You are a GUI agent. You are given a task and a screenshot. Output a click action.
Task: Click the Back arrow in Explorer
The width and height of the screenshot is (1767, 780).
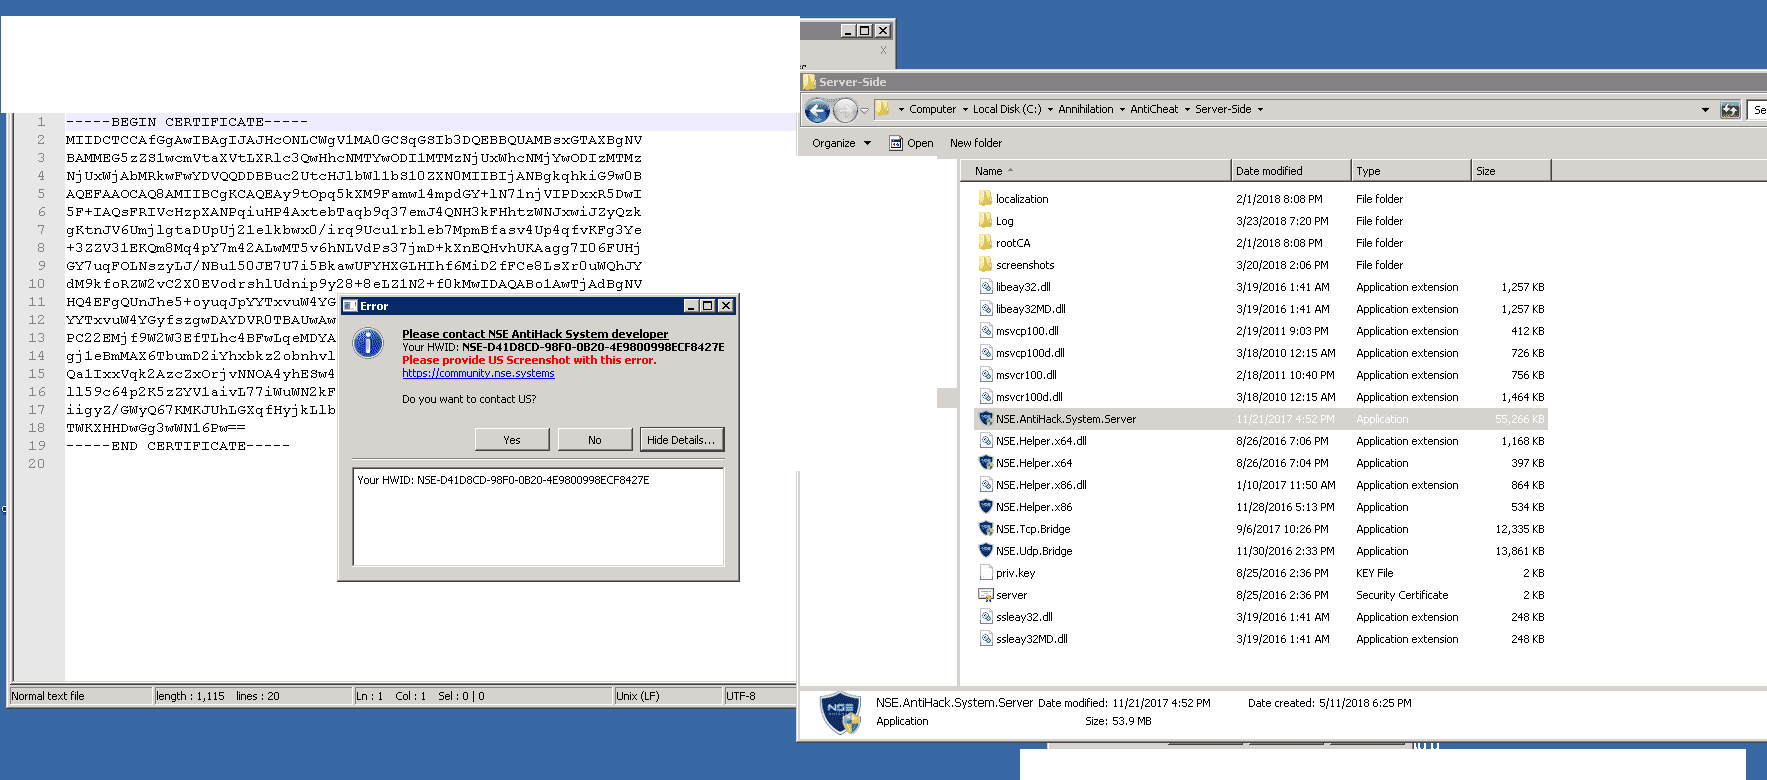click(x=817, y=110)
